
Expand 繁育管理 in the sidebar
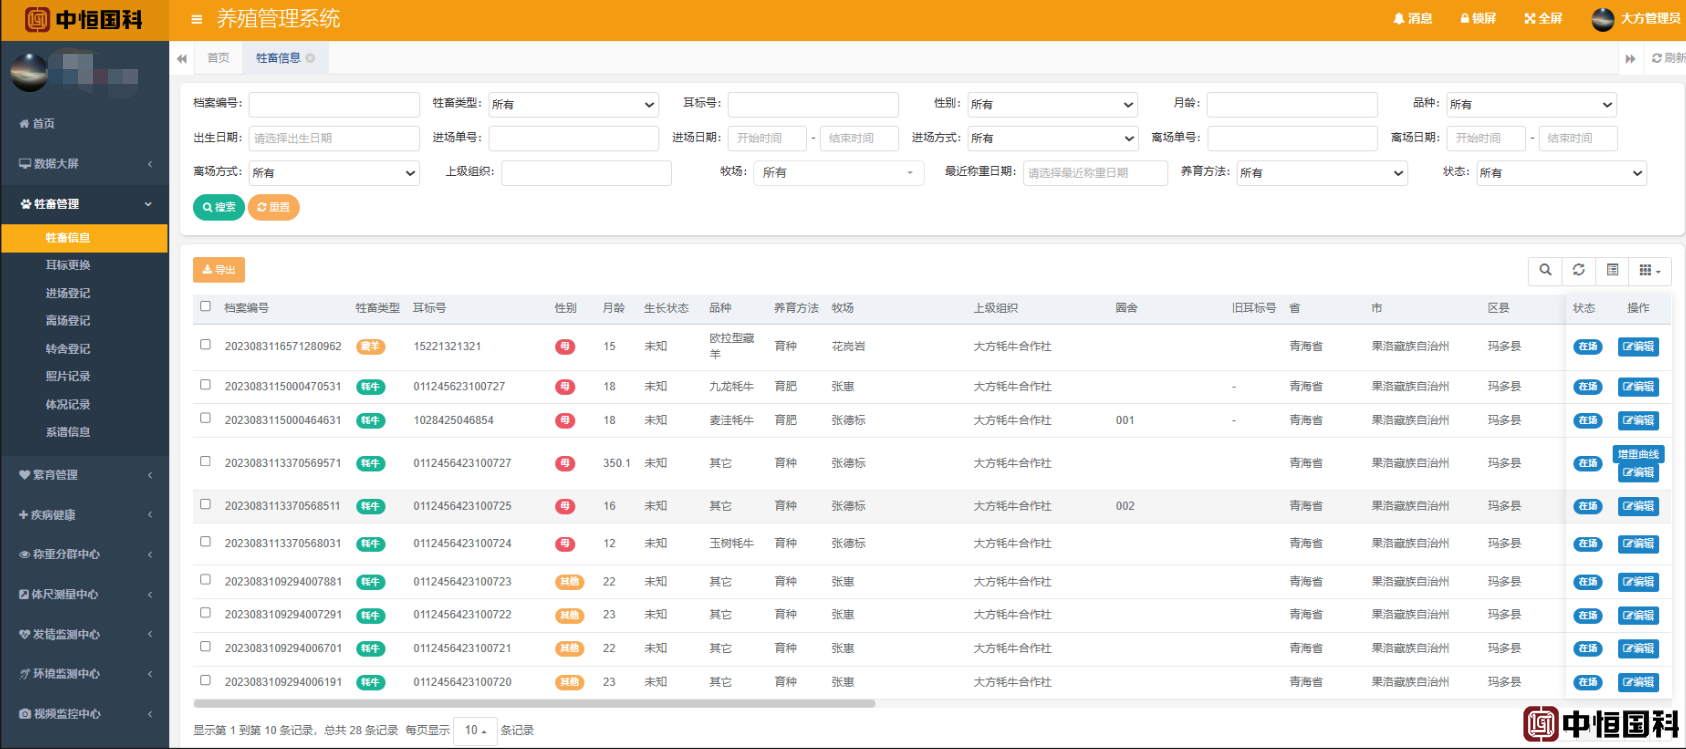[85, 475]
